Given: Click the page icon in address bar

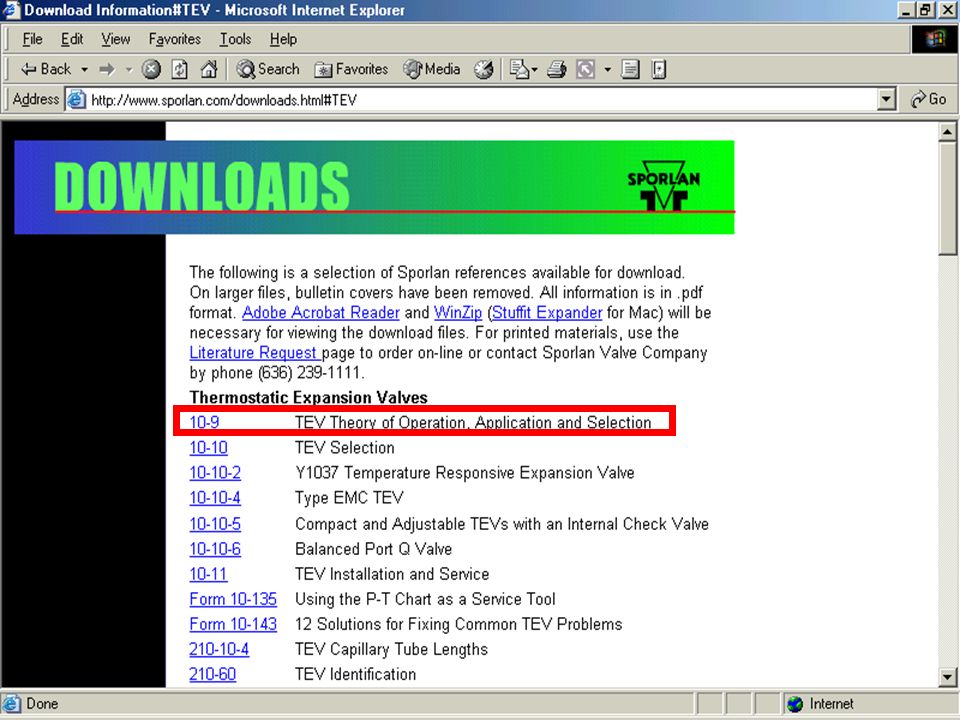Looking at the screenshot, I should (76, 99).
